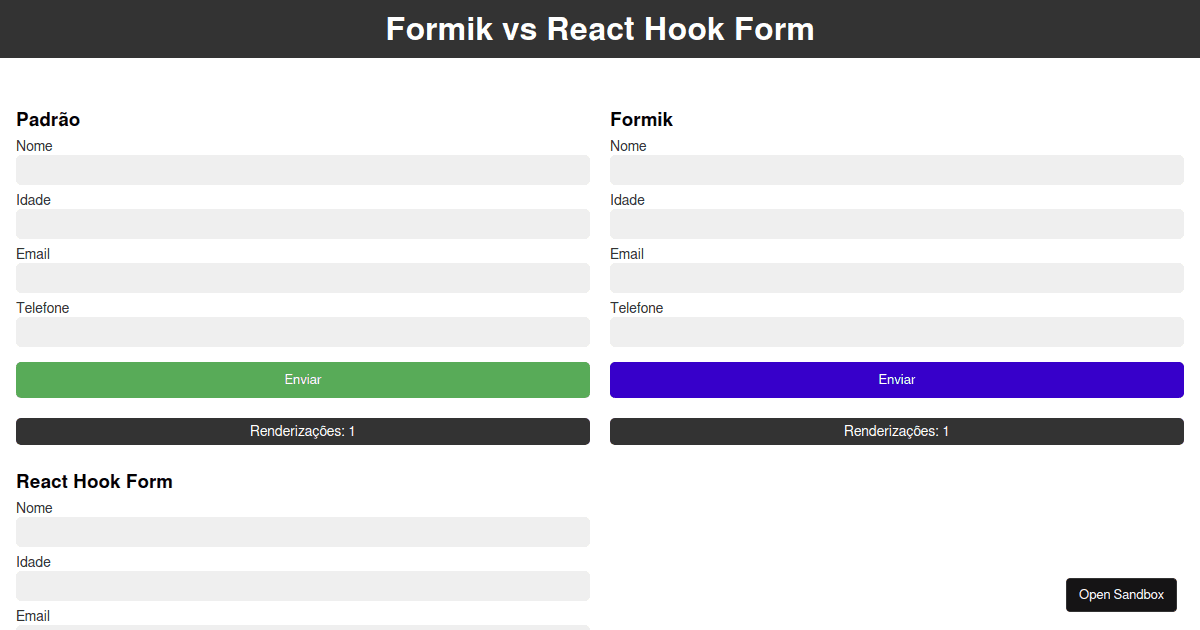This screenshot has width=1200, height=630.
Task: Select the Email field under React Hook Form
Action: 302,627
